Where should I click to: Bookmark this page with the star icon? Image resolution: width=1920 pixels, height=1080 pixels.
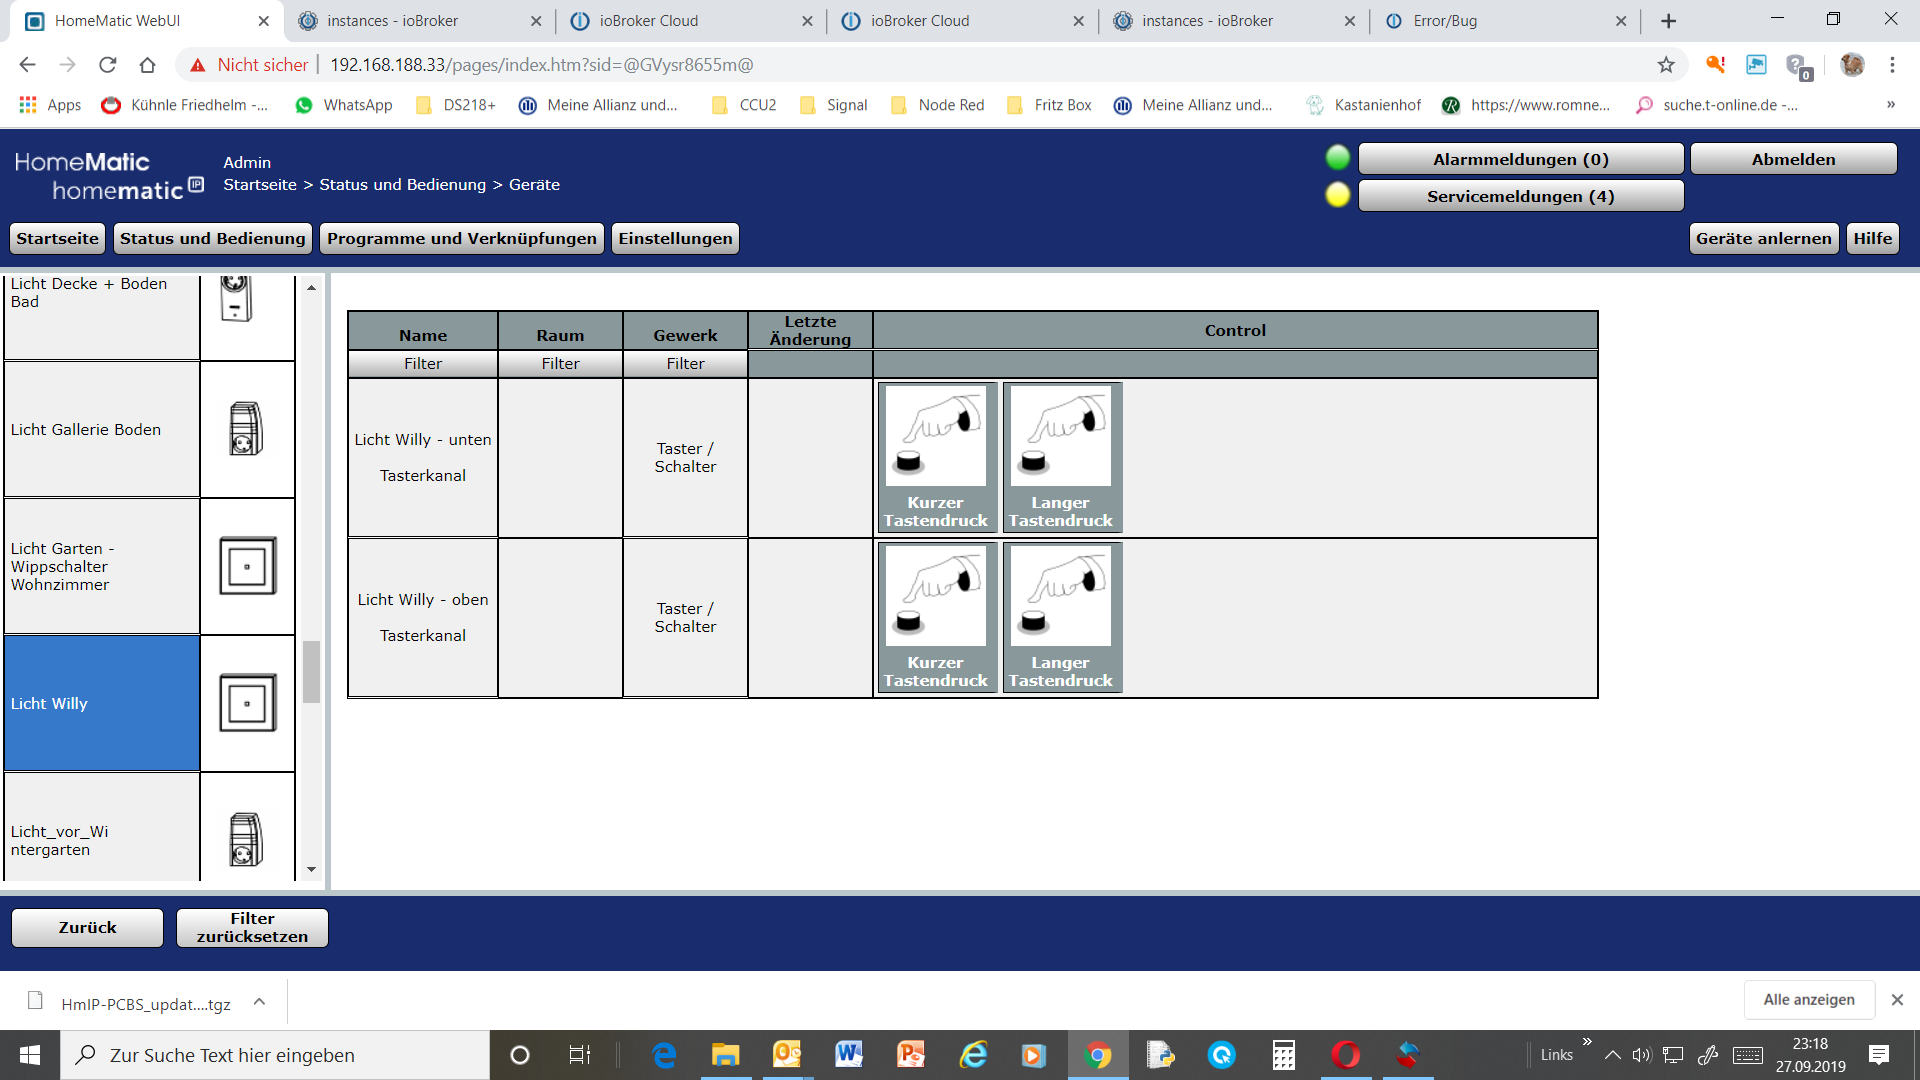click(1666, 65)
